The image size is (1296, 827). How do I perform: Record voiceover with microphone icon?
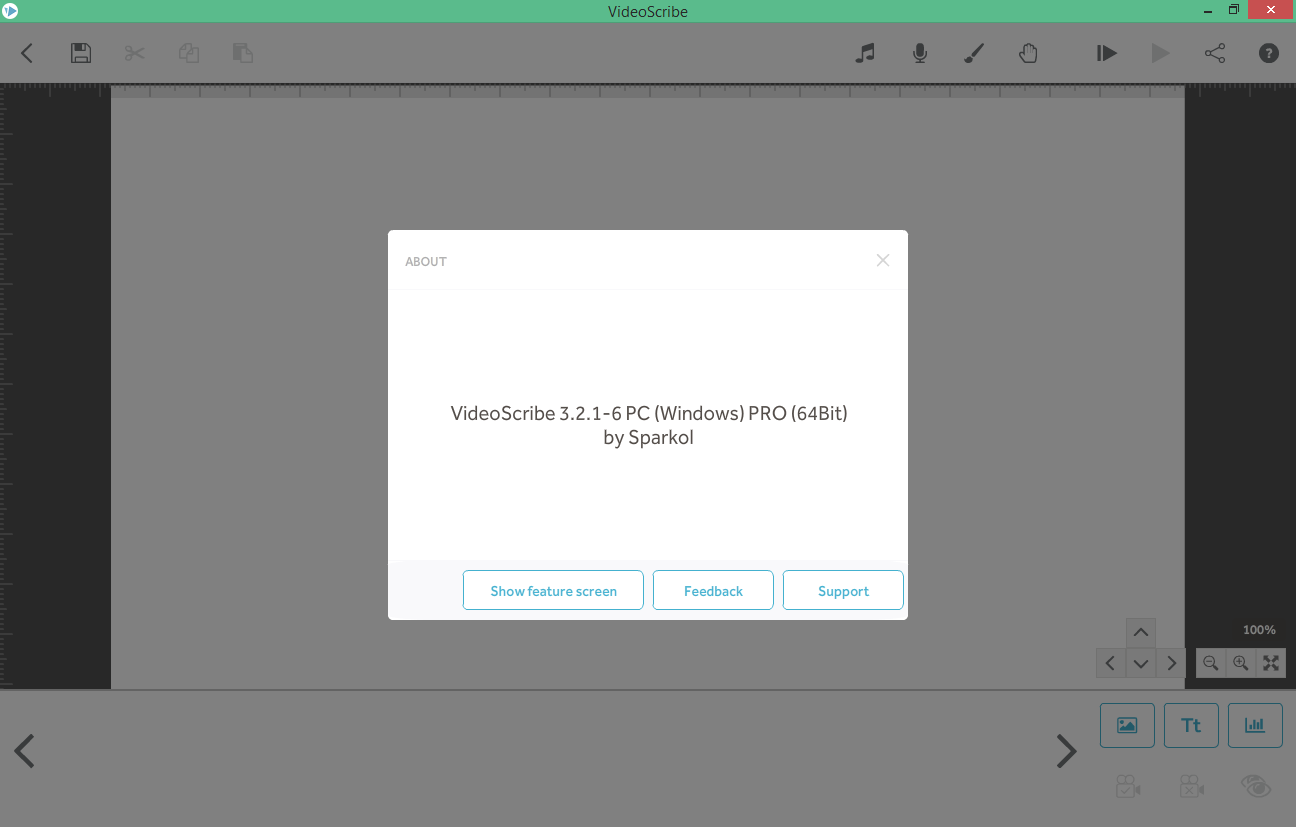[920, 53]
